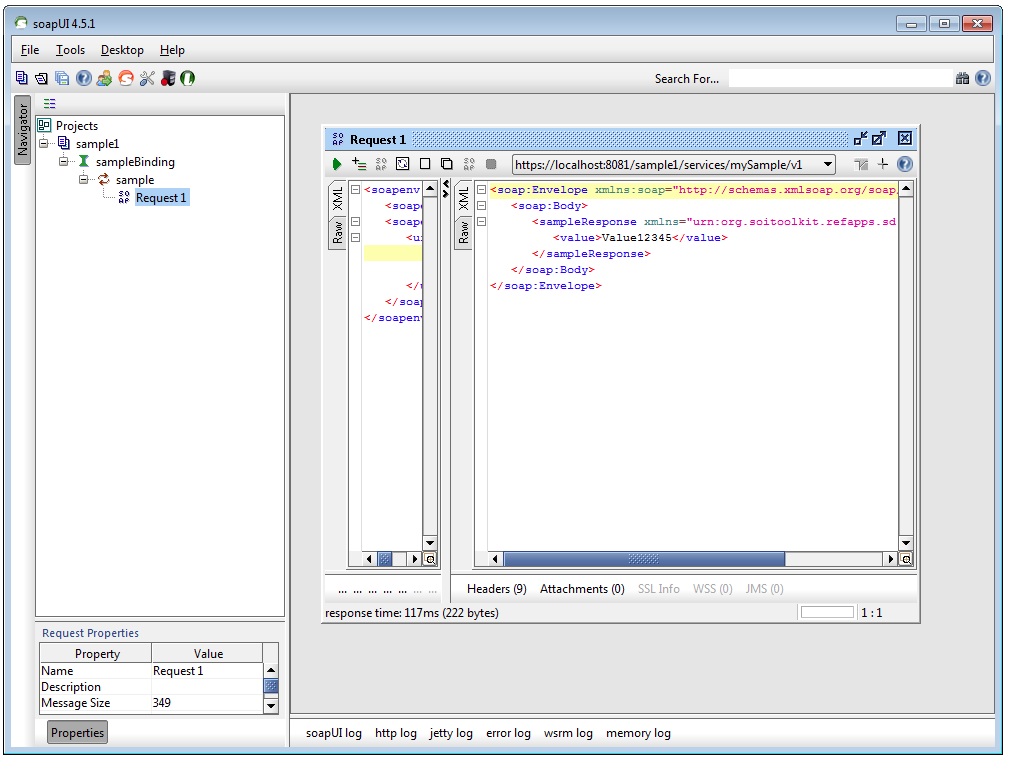This screenshot has height=762, width=1011.
Task: Open the endpoint URL dropdown
Action: click(828, 164)
